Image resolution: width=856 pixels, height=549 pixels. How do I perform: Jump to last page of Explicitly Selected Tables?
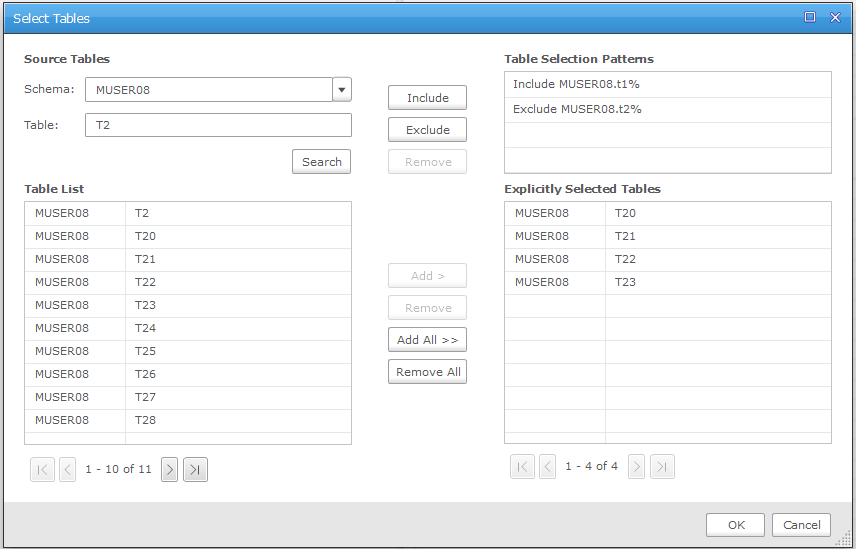662,466
